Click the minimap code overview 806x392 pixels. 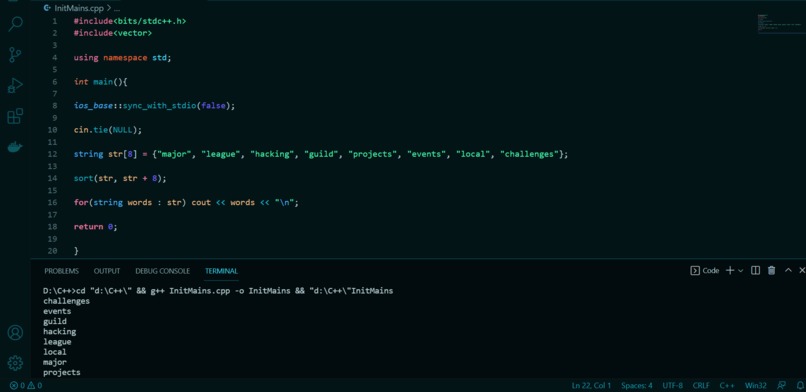point(780,24)
